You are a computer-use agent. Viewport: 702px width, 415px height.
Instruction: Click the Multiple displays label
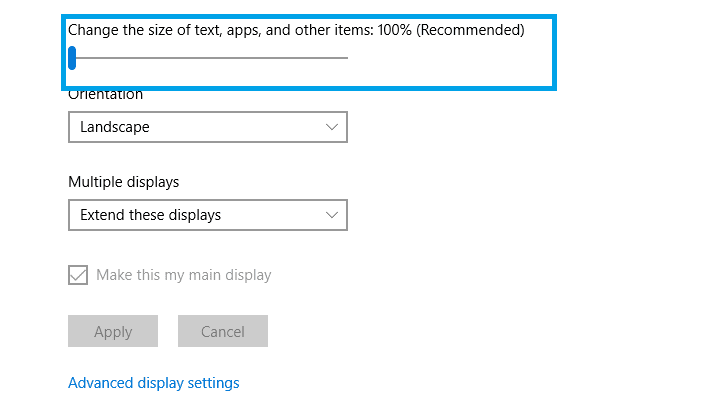point(124,182)
